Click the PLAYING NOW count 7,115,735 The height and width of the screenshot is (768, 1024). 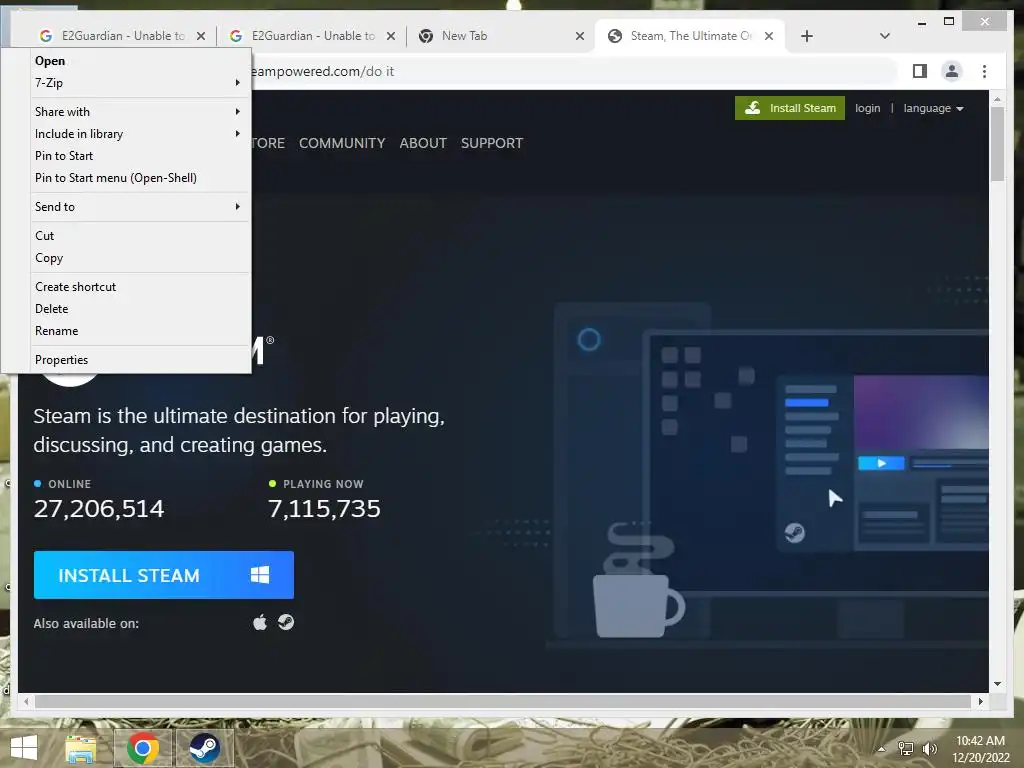pos(325,509)
